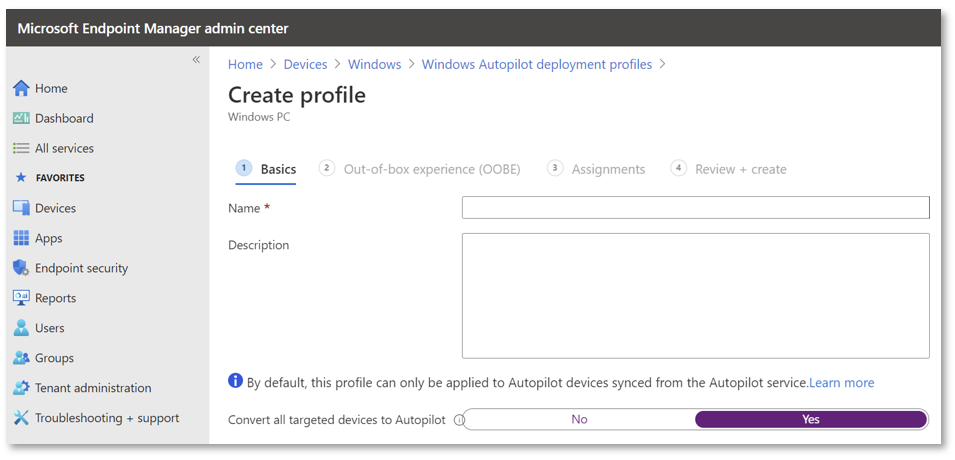Viewport: 955px width, 460px height.
Task: Click the Endpoint security shield icon
Action: tap(21, 268)
